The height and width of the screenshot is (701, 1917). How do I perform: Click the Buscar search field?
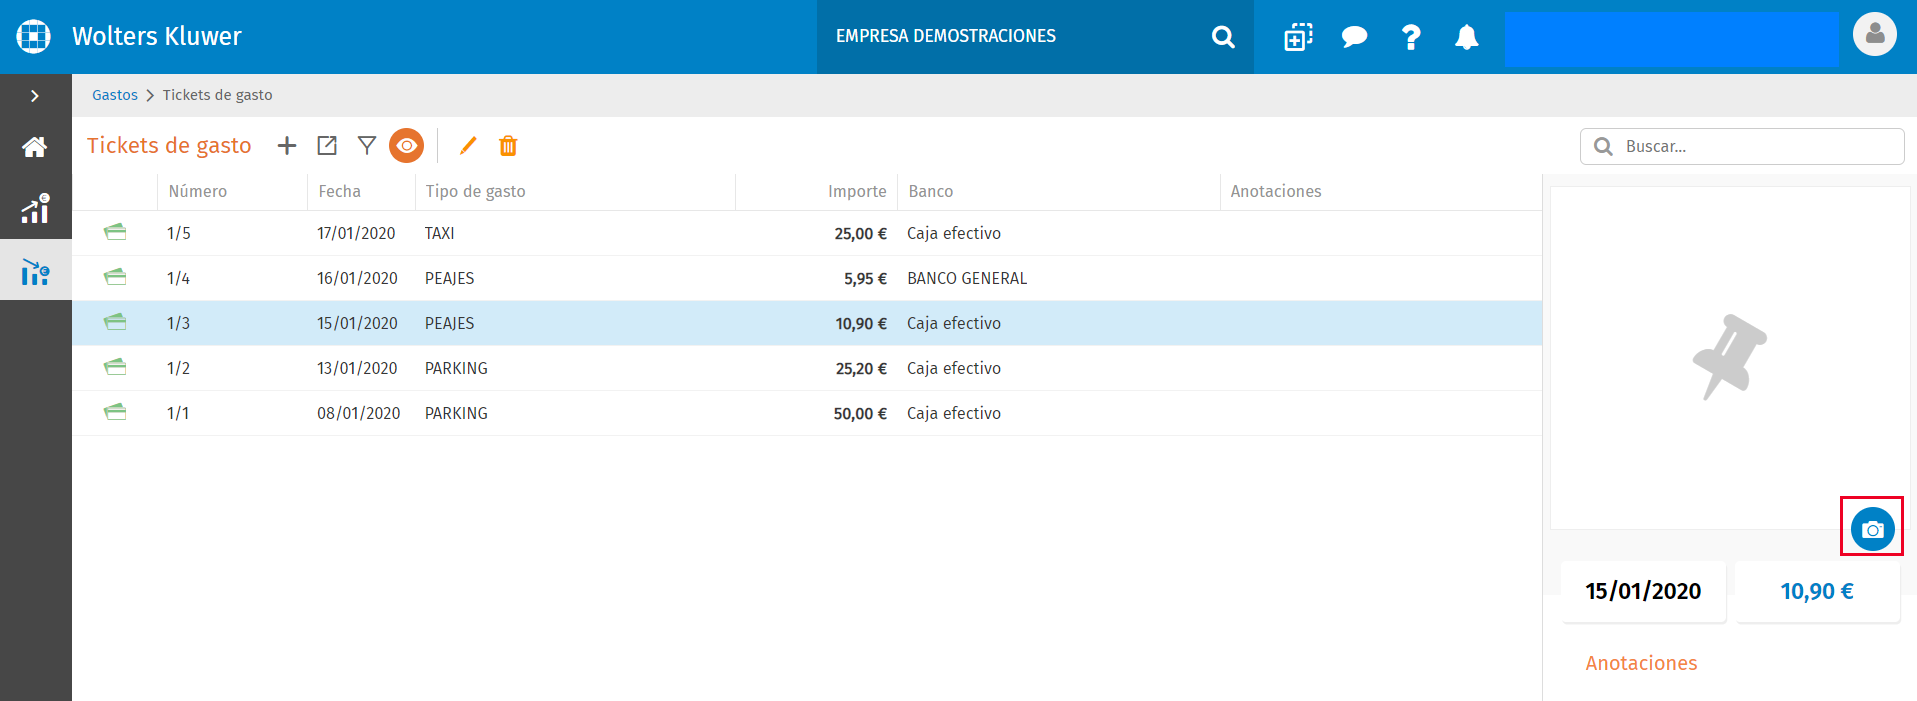coord(1742,146)
